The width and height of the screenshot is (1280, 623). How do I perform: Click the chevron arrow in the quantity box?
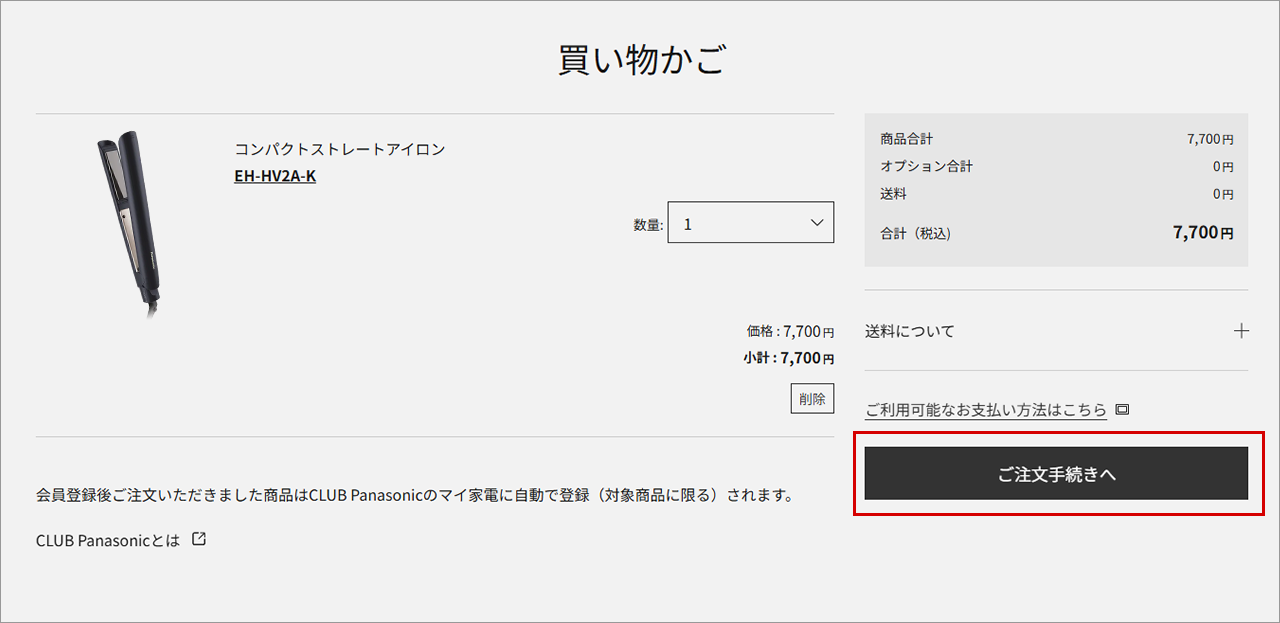[x=817, y=223]
